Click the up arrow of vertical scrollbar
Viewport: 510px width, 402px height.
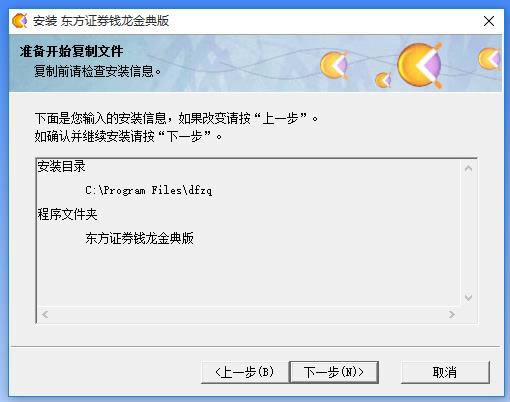tap(468, 168)
